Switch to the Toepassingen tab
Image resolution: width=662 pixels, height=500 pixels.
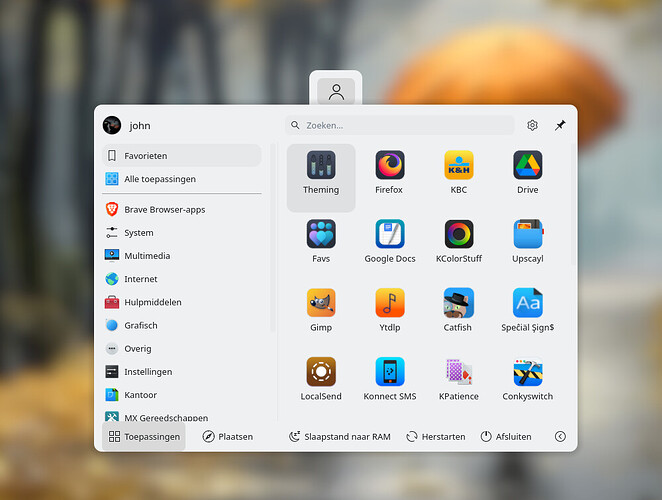tap(144, 437)
